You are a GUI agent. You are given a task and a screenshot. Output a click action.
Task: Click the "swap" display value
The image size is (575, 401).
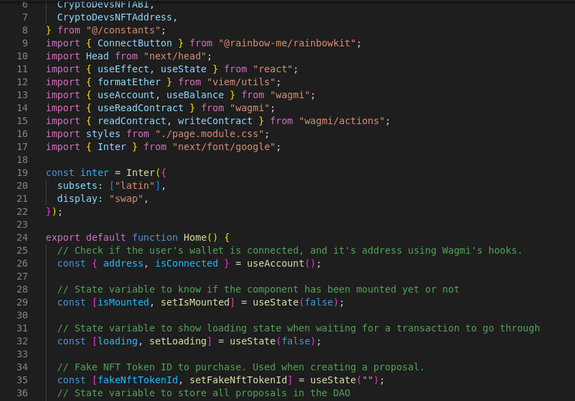point(126,199)
